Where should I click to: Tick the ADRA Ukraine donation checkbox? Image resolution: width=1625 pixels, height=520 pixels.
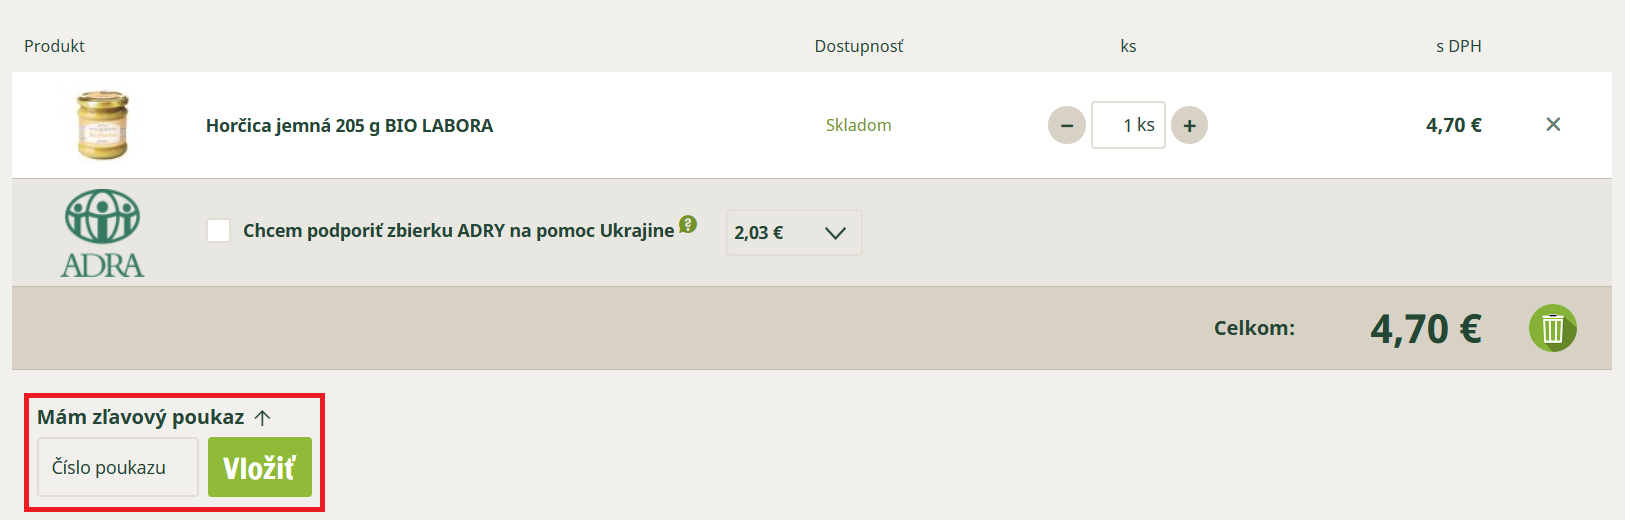coord(218,231)
